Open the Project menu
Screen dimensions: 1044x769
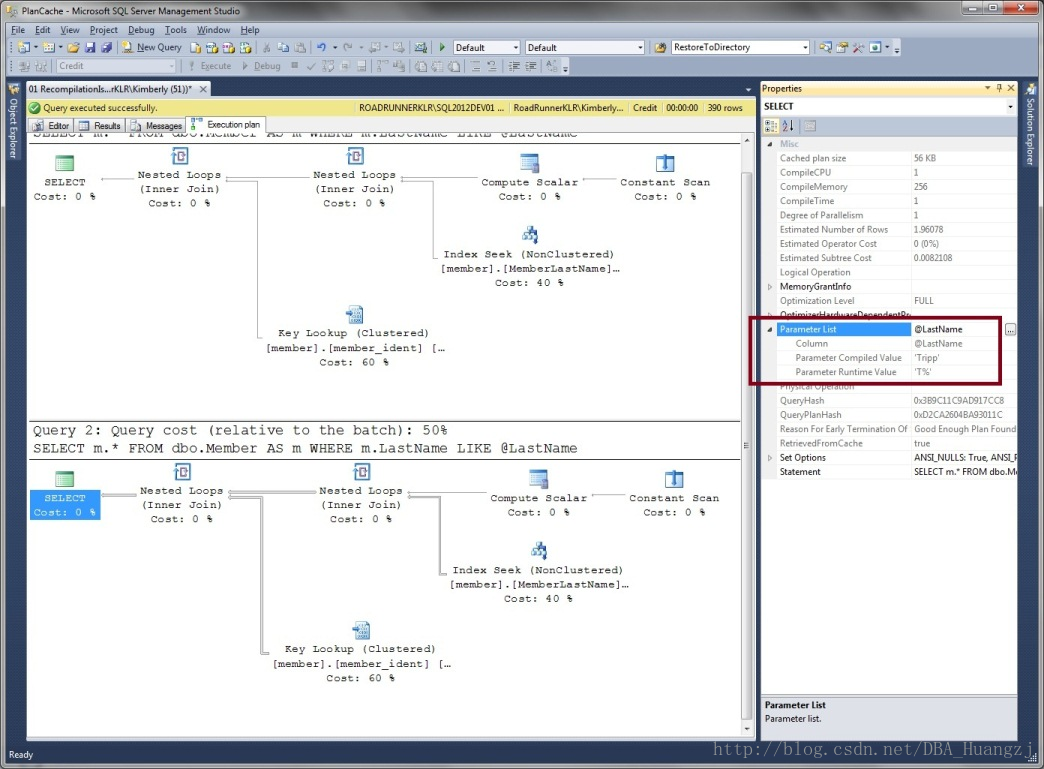[x=104, y=30]
